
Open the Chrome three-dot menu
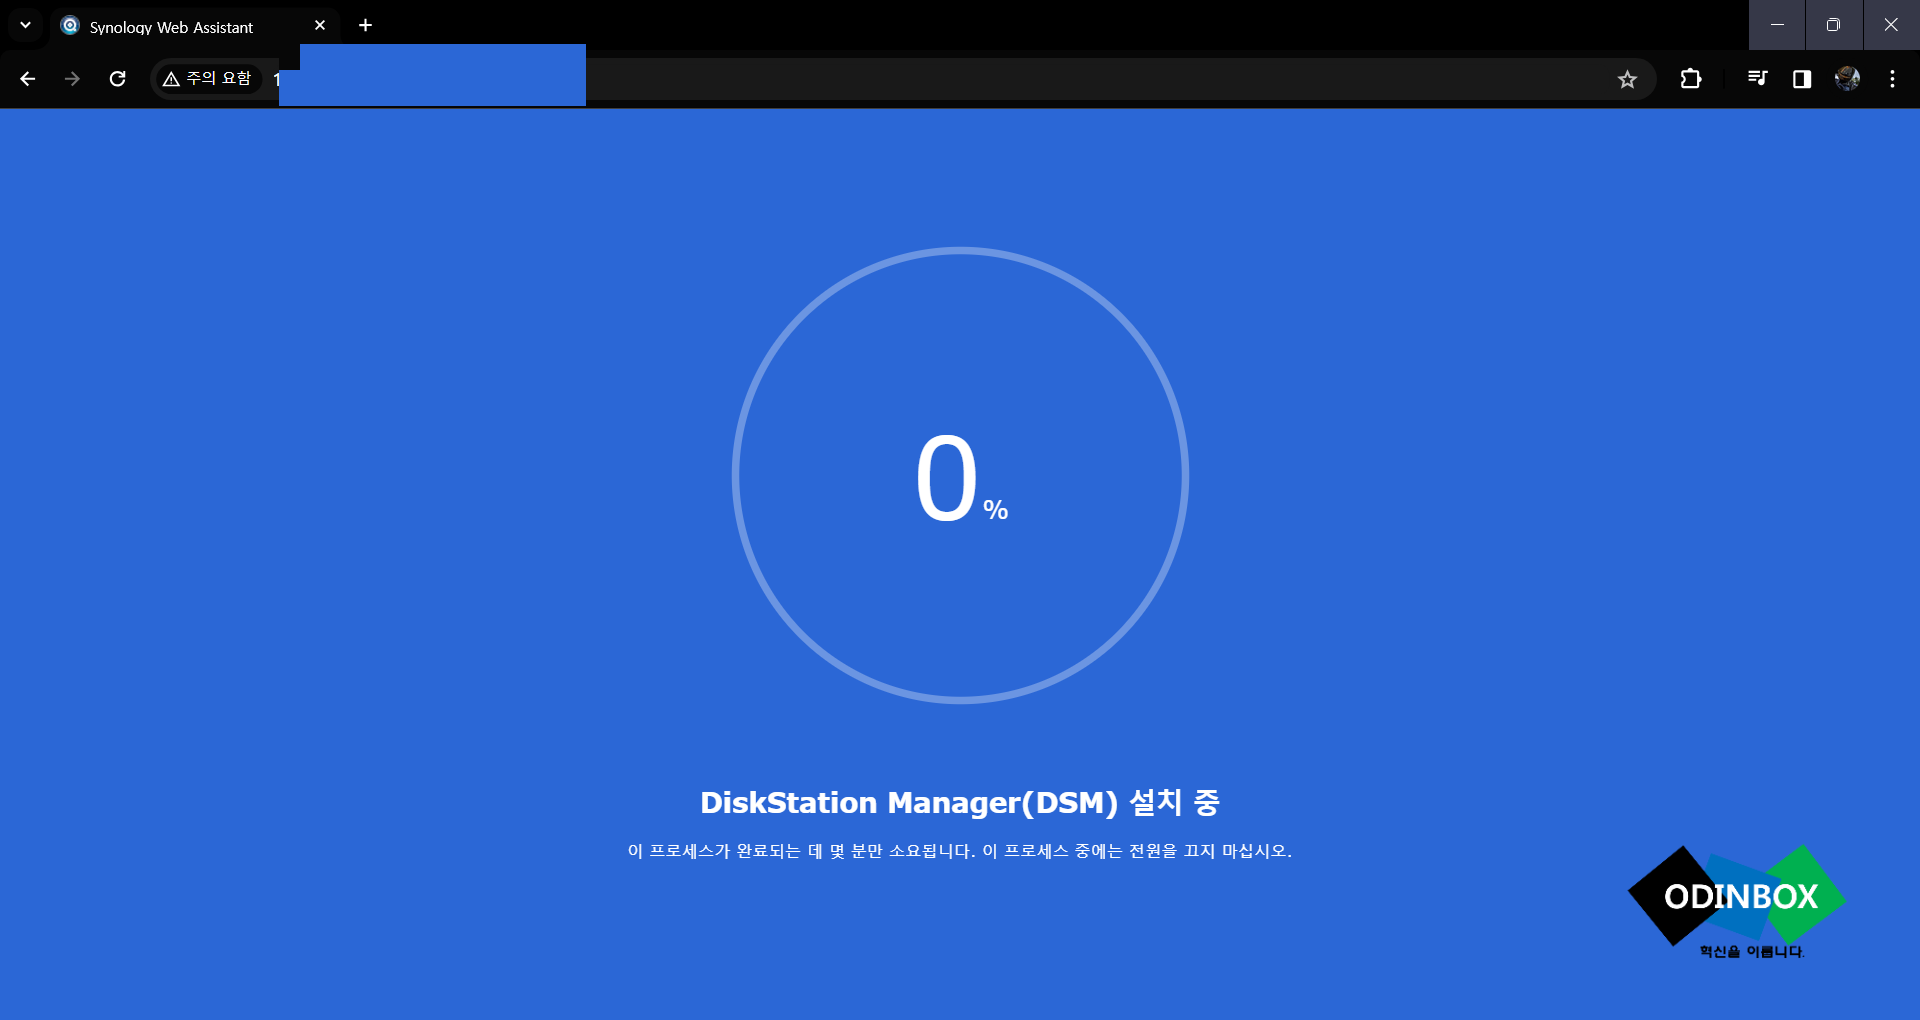point(1892,79)
